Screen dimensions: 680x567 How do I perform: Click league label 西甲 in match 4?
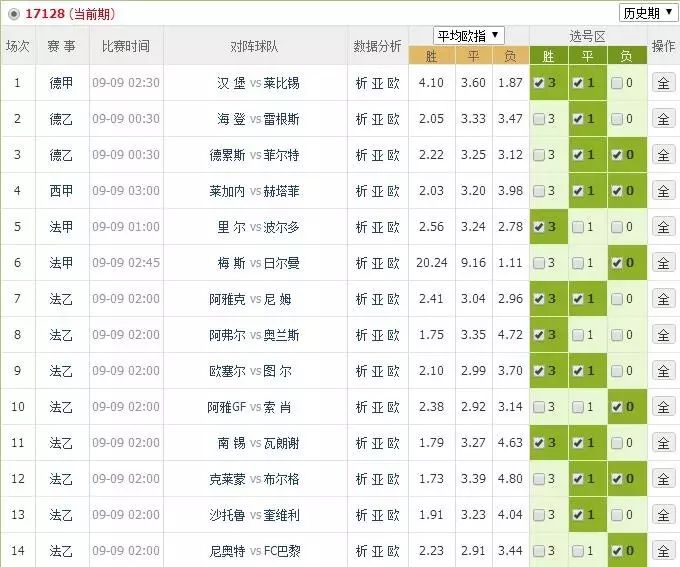(x=61, y=191)
